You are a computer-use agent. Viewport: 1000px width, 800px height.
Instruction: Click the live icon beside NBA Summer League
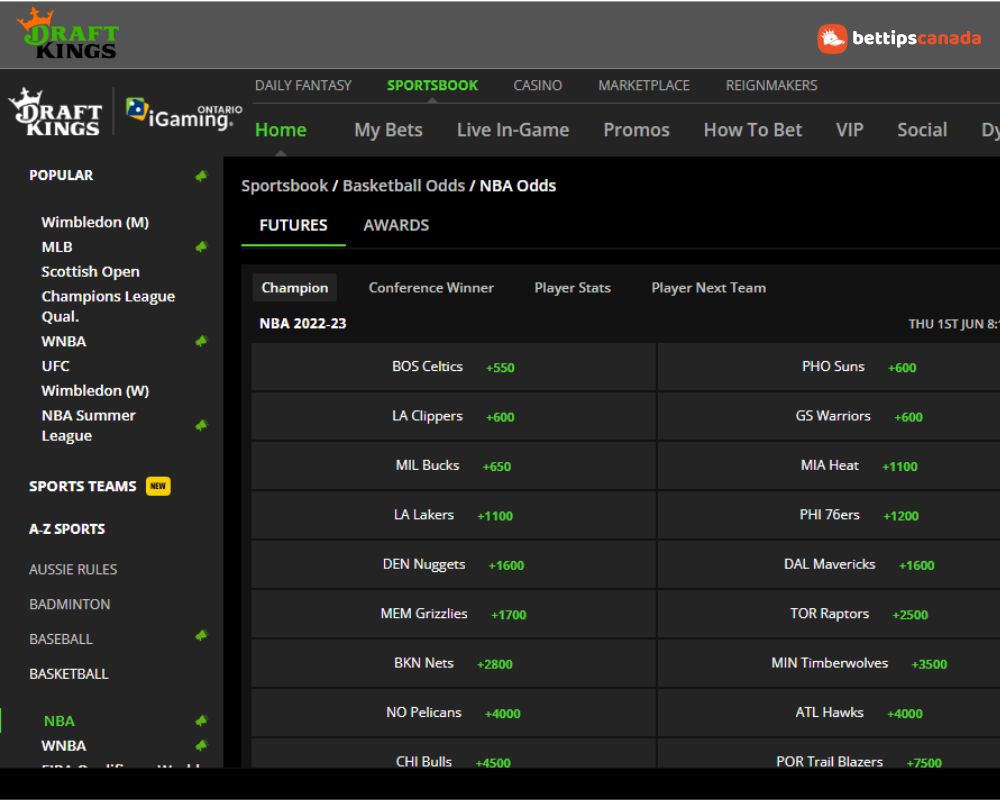[x=202, y=425]
